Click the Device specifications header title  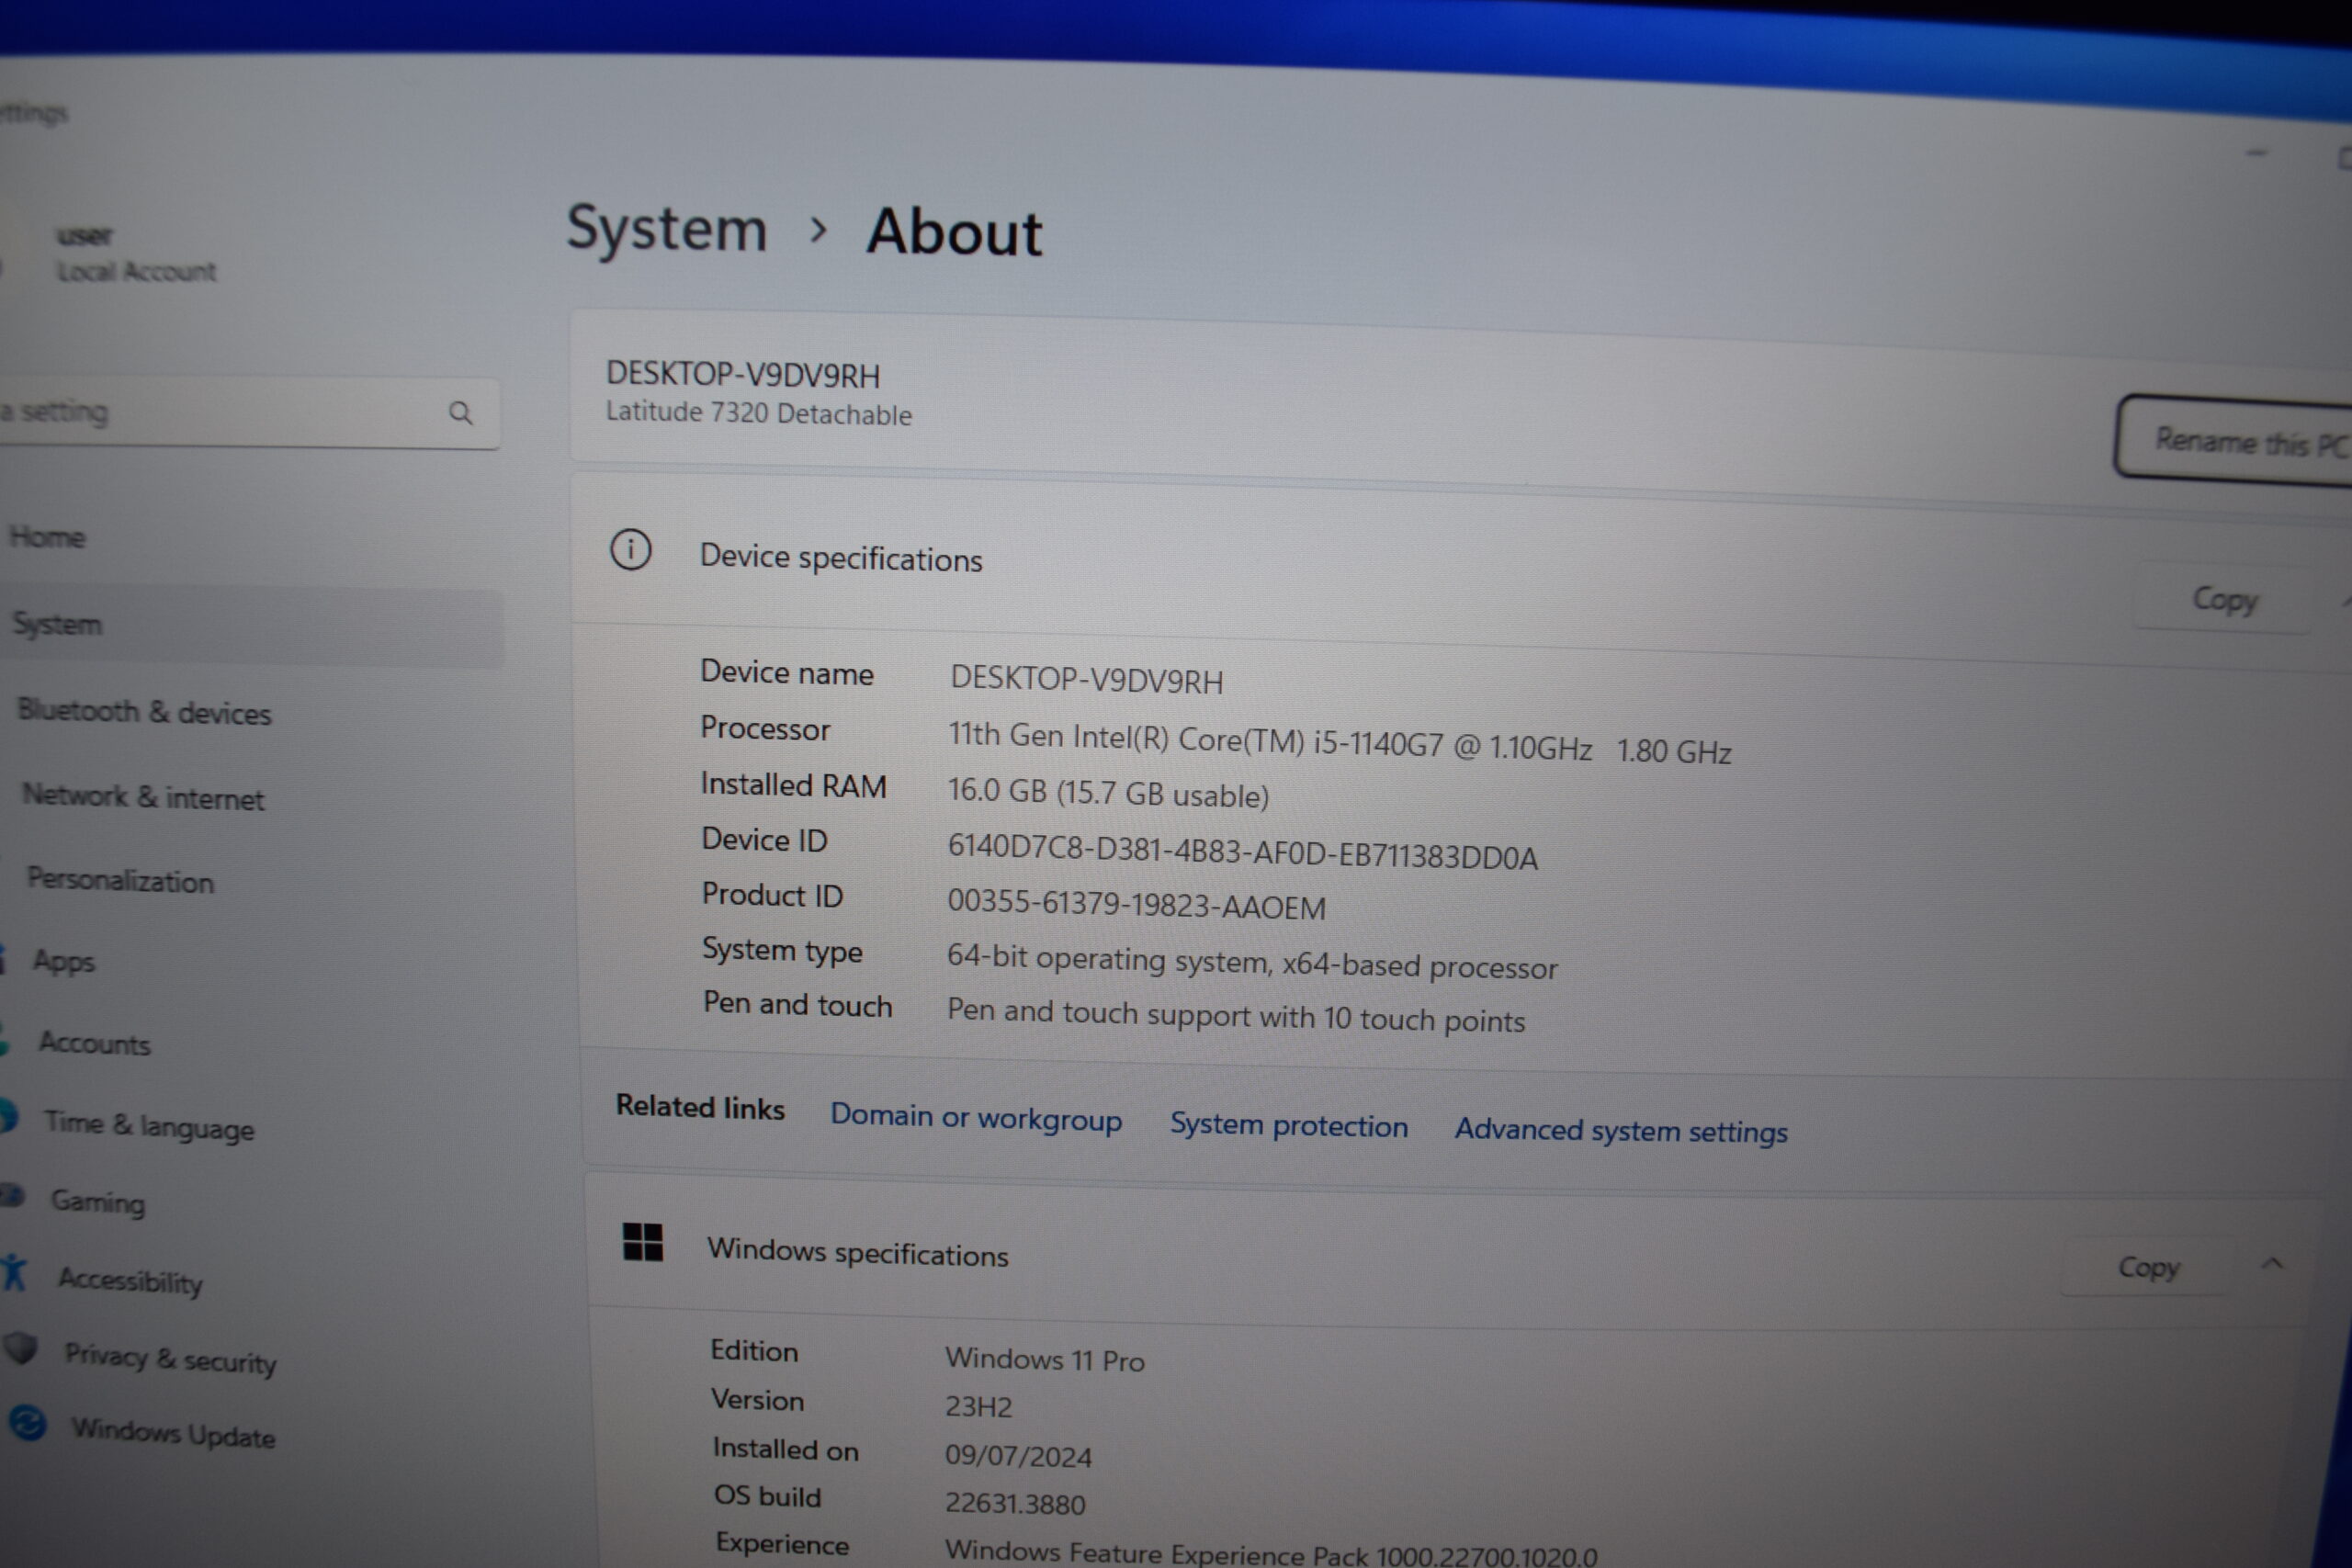(x=841, y=558)
